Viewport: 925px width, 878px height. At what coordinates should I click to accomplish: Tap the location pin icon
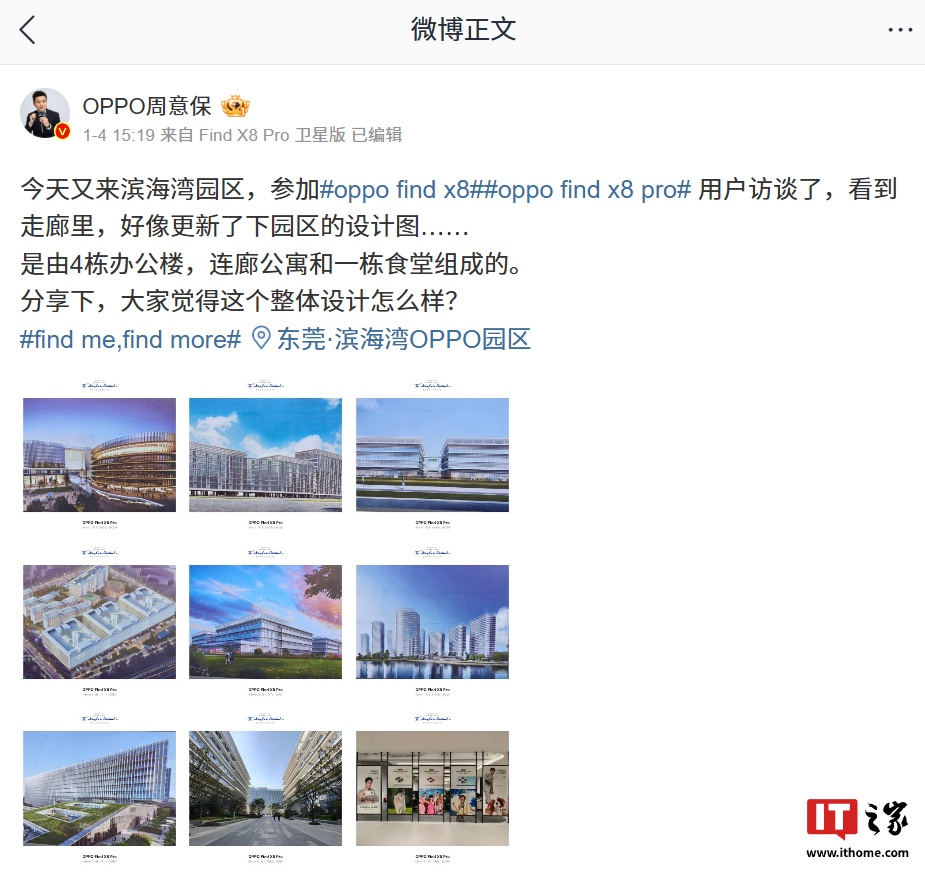pyautogui.click(x=261, y=339)
